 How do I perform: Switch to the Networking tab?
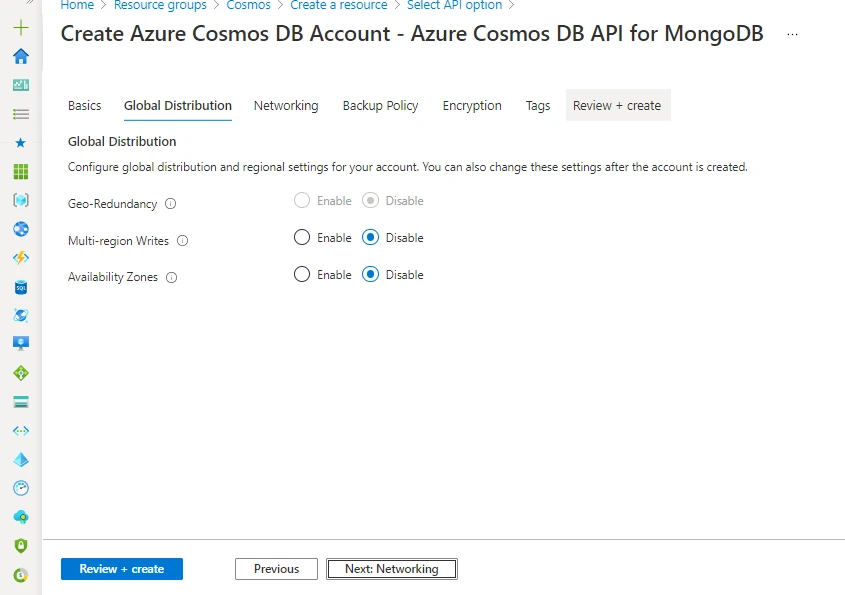(286, 105)
